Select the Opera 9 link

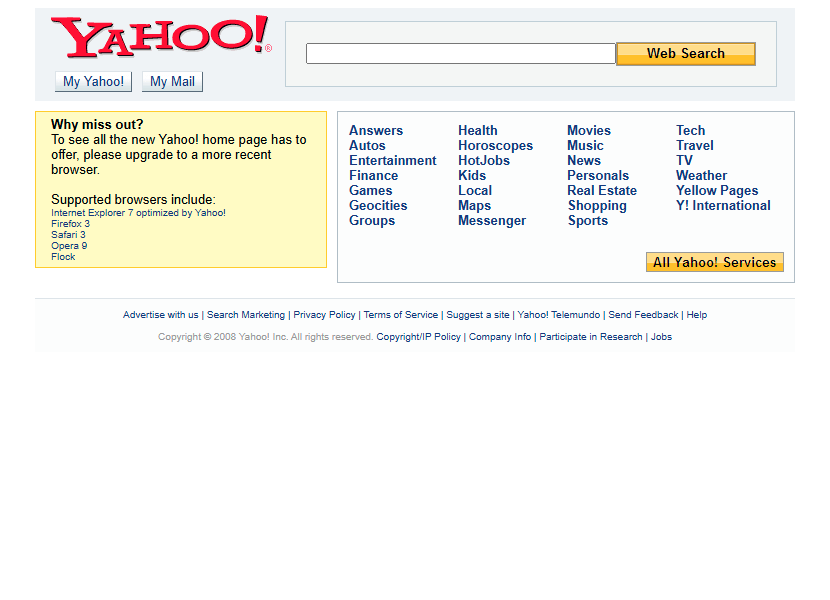point(69,246)
